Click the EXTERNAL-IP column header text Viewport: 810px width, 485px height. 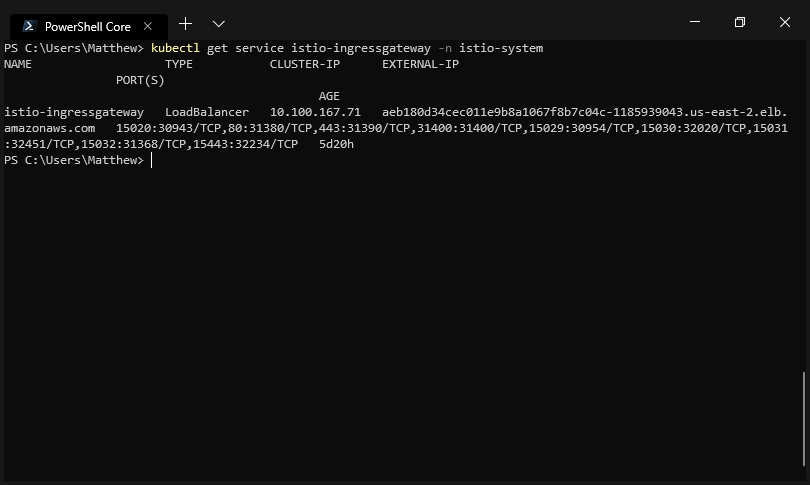pyautogui.click(x=420, y=64)
